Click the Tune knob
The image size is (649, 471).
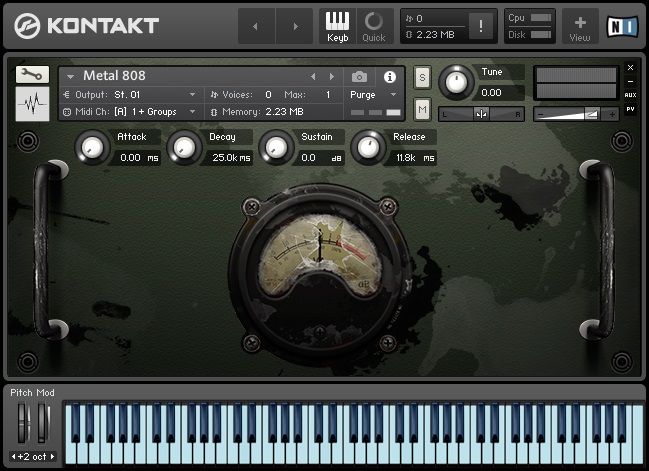(x=457, y=80)
